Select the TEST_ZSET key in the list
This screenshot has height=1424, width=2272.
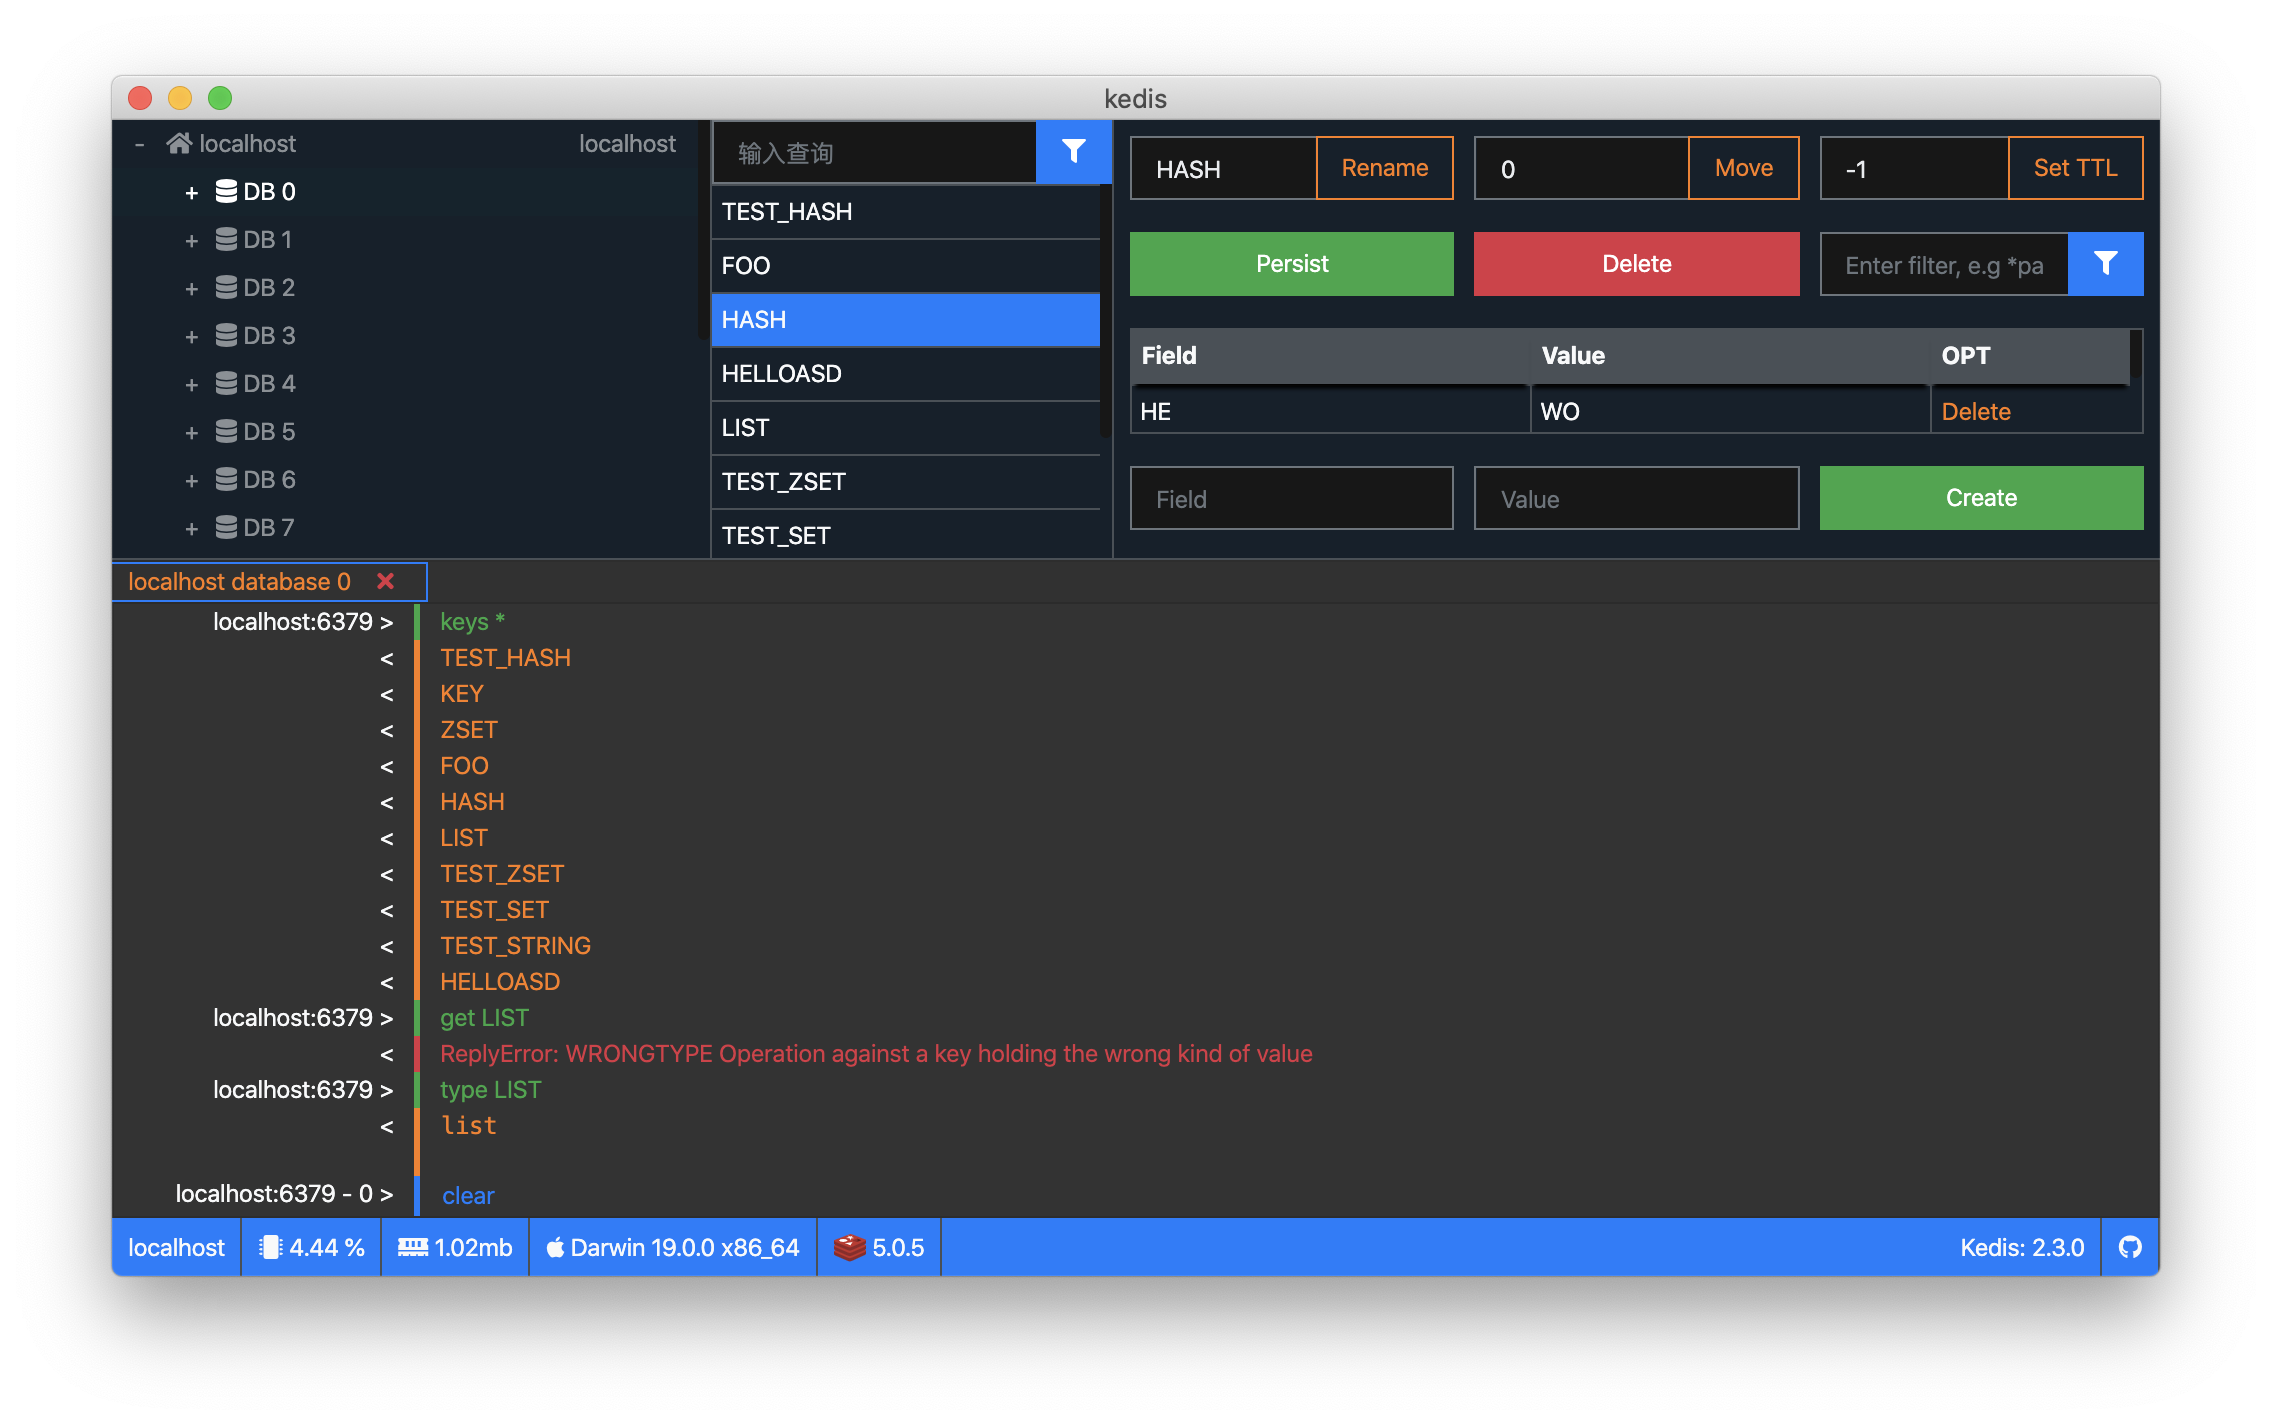tap(906, 482)
